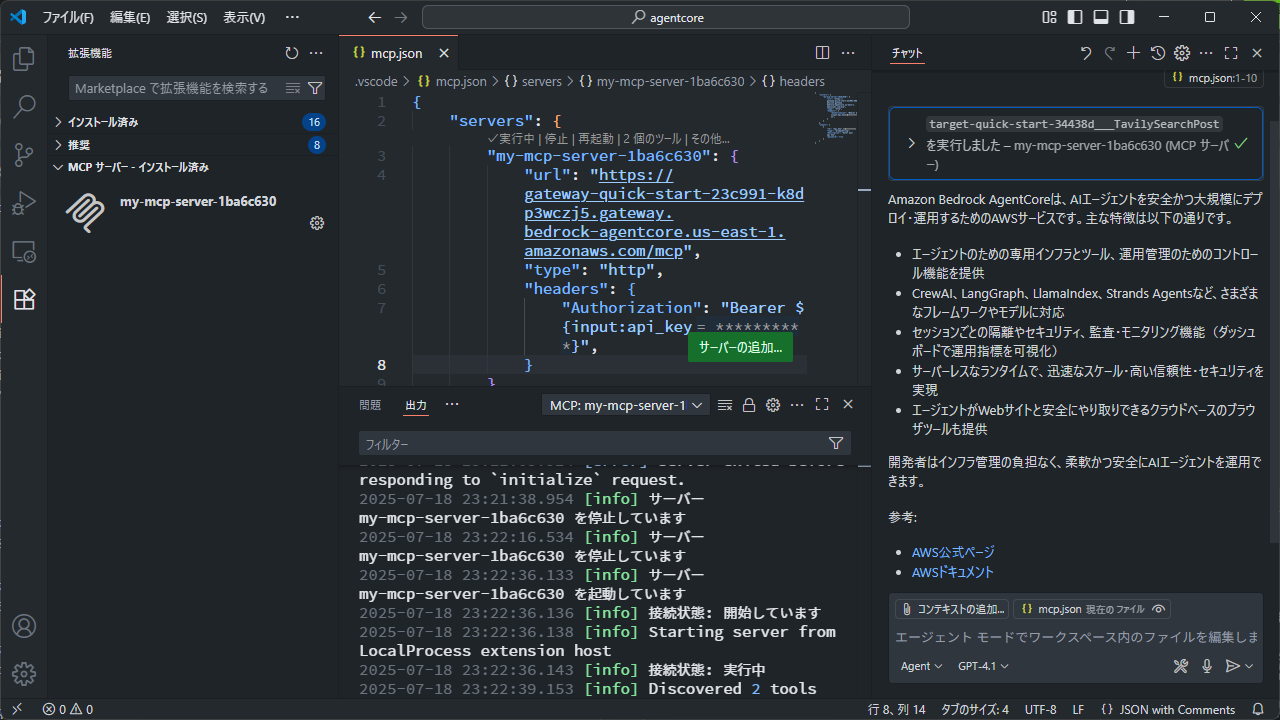1280x720 pixels.
Task: Open the Search view in activity bar
Action: [24, 107]
